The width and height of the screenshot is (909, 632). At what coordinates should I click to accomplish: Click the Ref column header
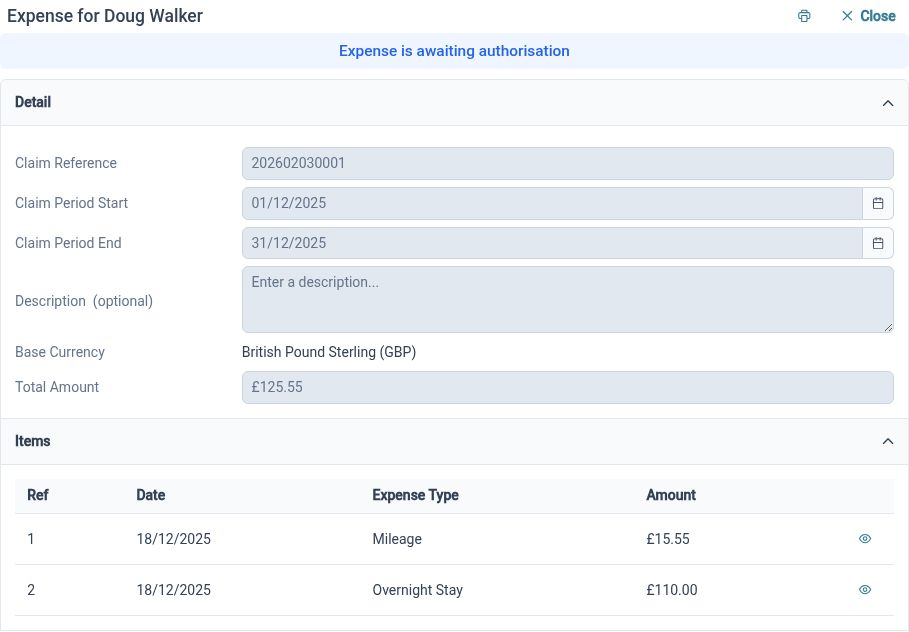pos(38,495)
